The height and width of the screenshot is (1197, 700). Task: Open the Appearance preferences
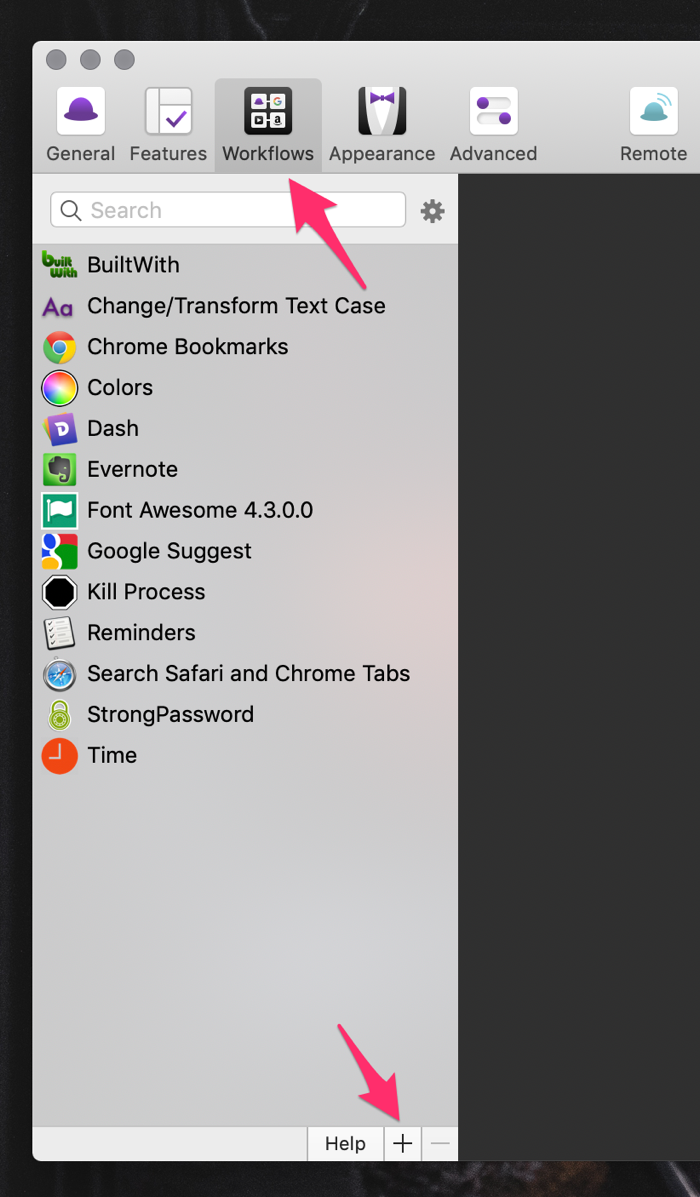382,124
